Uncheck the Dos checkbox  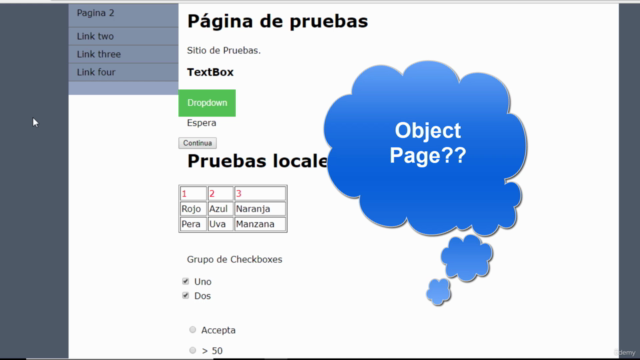[x=186, y=296]
